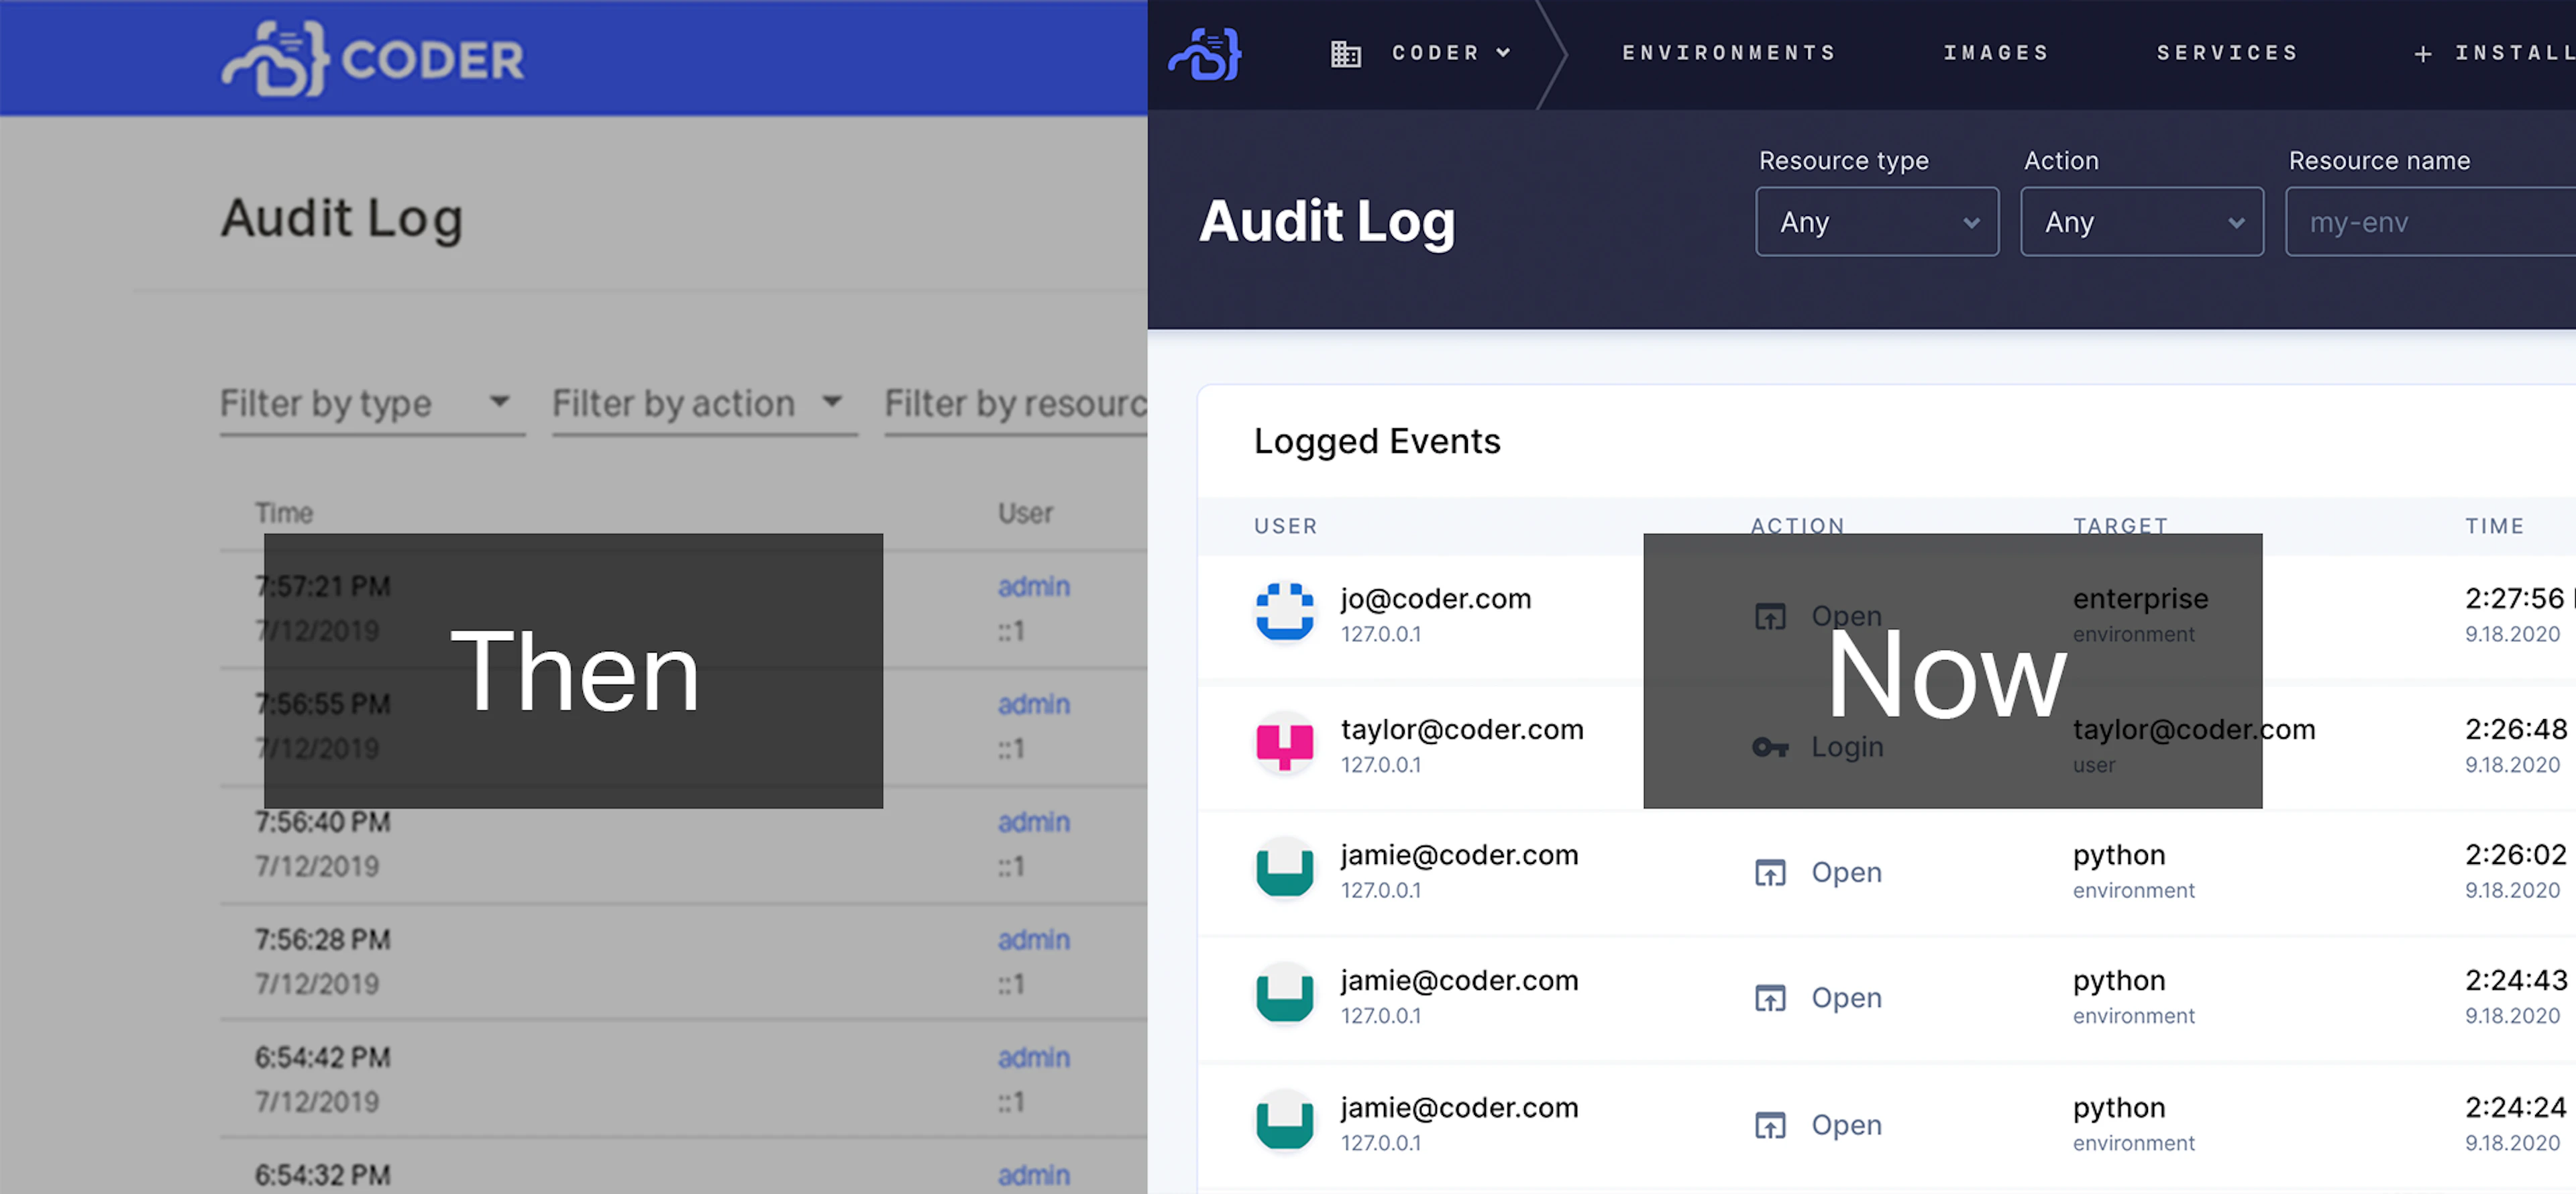Click admin link in old 7:56:28 PM row

click(x=1034, y=940)
